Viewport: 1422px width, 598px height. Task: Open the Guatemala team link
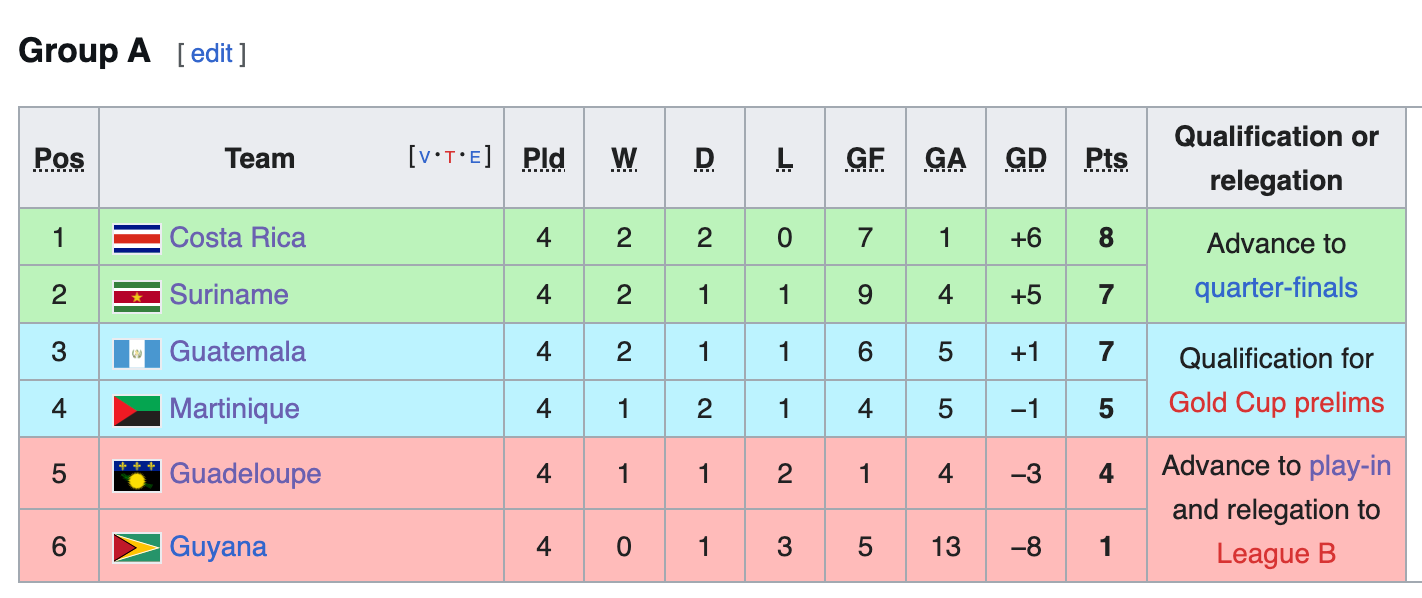tap(237, 352)
